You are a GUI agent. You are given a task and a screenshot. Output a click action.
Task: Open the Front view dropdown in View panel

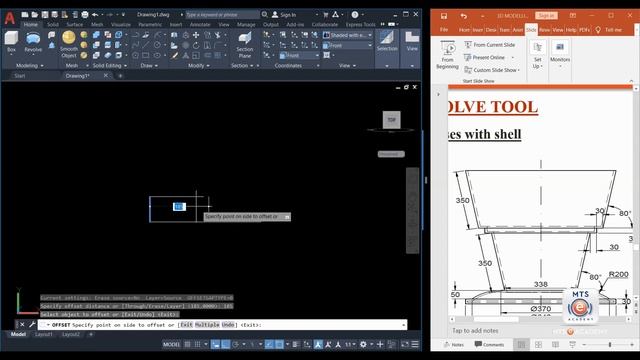(347, 45)
